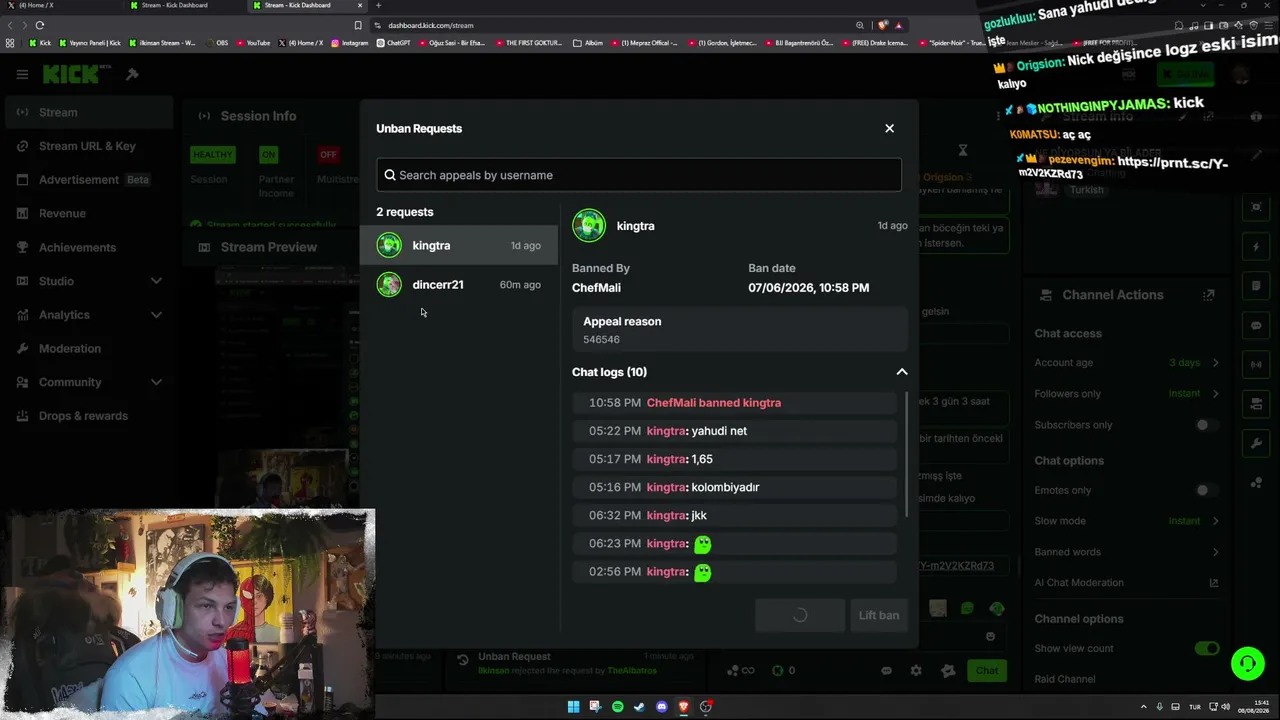
Task: Click the wrench tools icon in right rail
Action: click(x=1256, y=443)
